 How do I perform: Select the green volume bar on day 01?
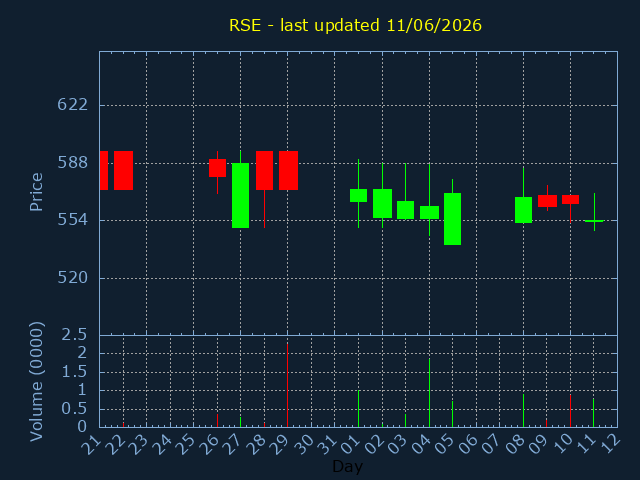click(358, 409)
